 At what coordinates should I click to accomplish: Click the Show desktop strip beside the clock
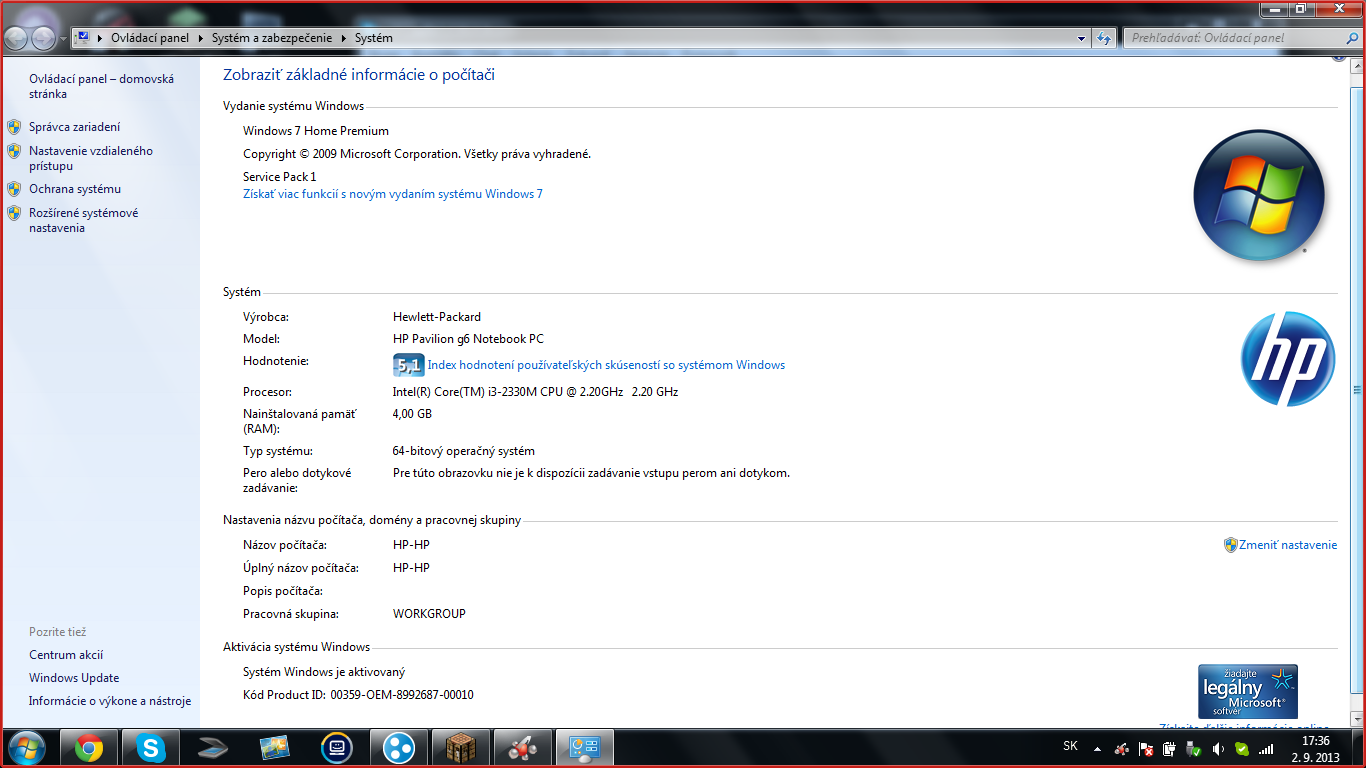[x=1356, y=749]
